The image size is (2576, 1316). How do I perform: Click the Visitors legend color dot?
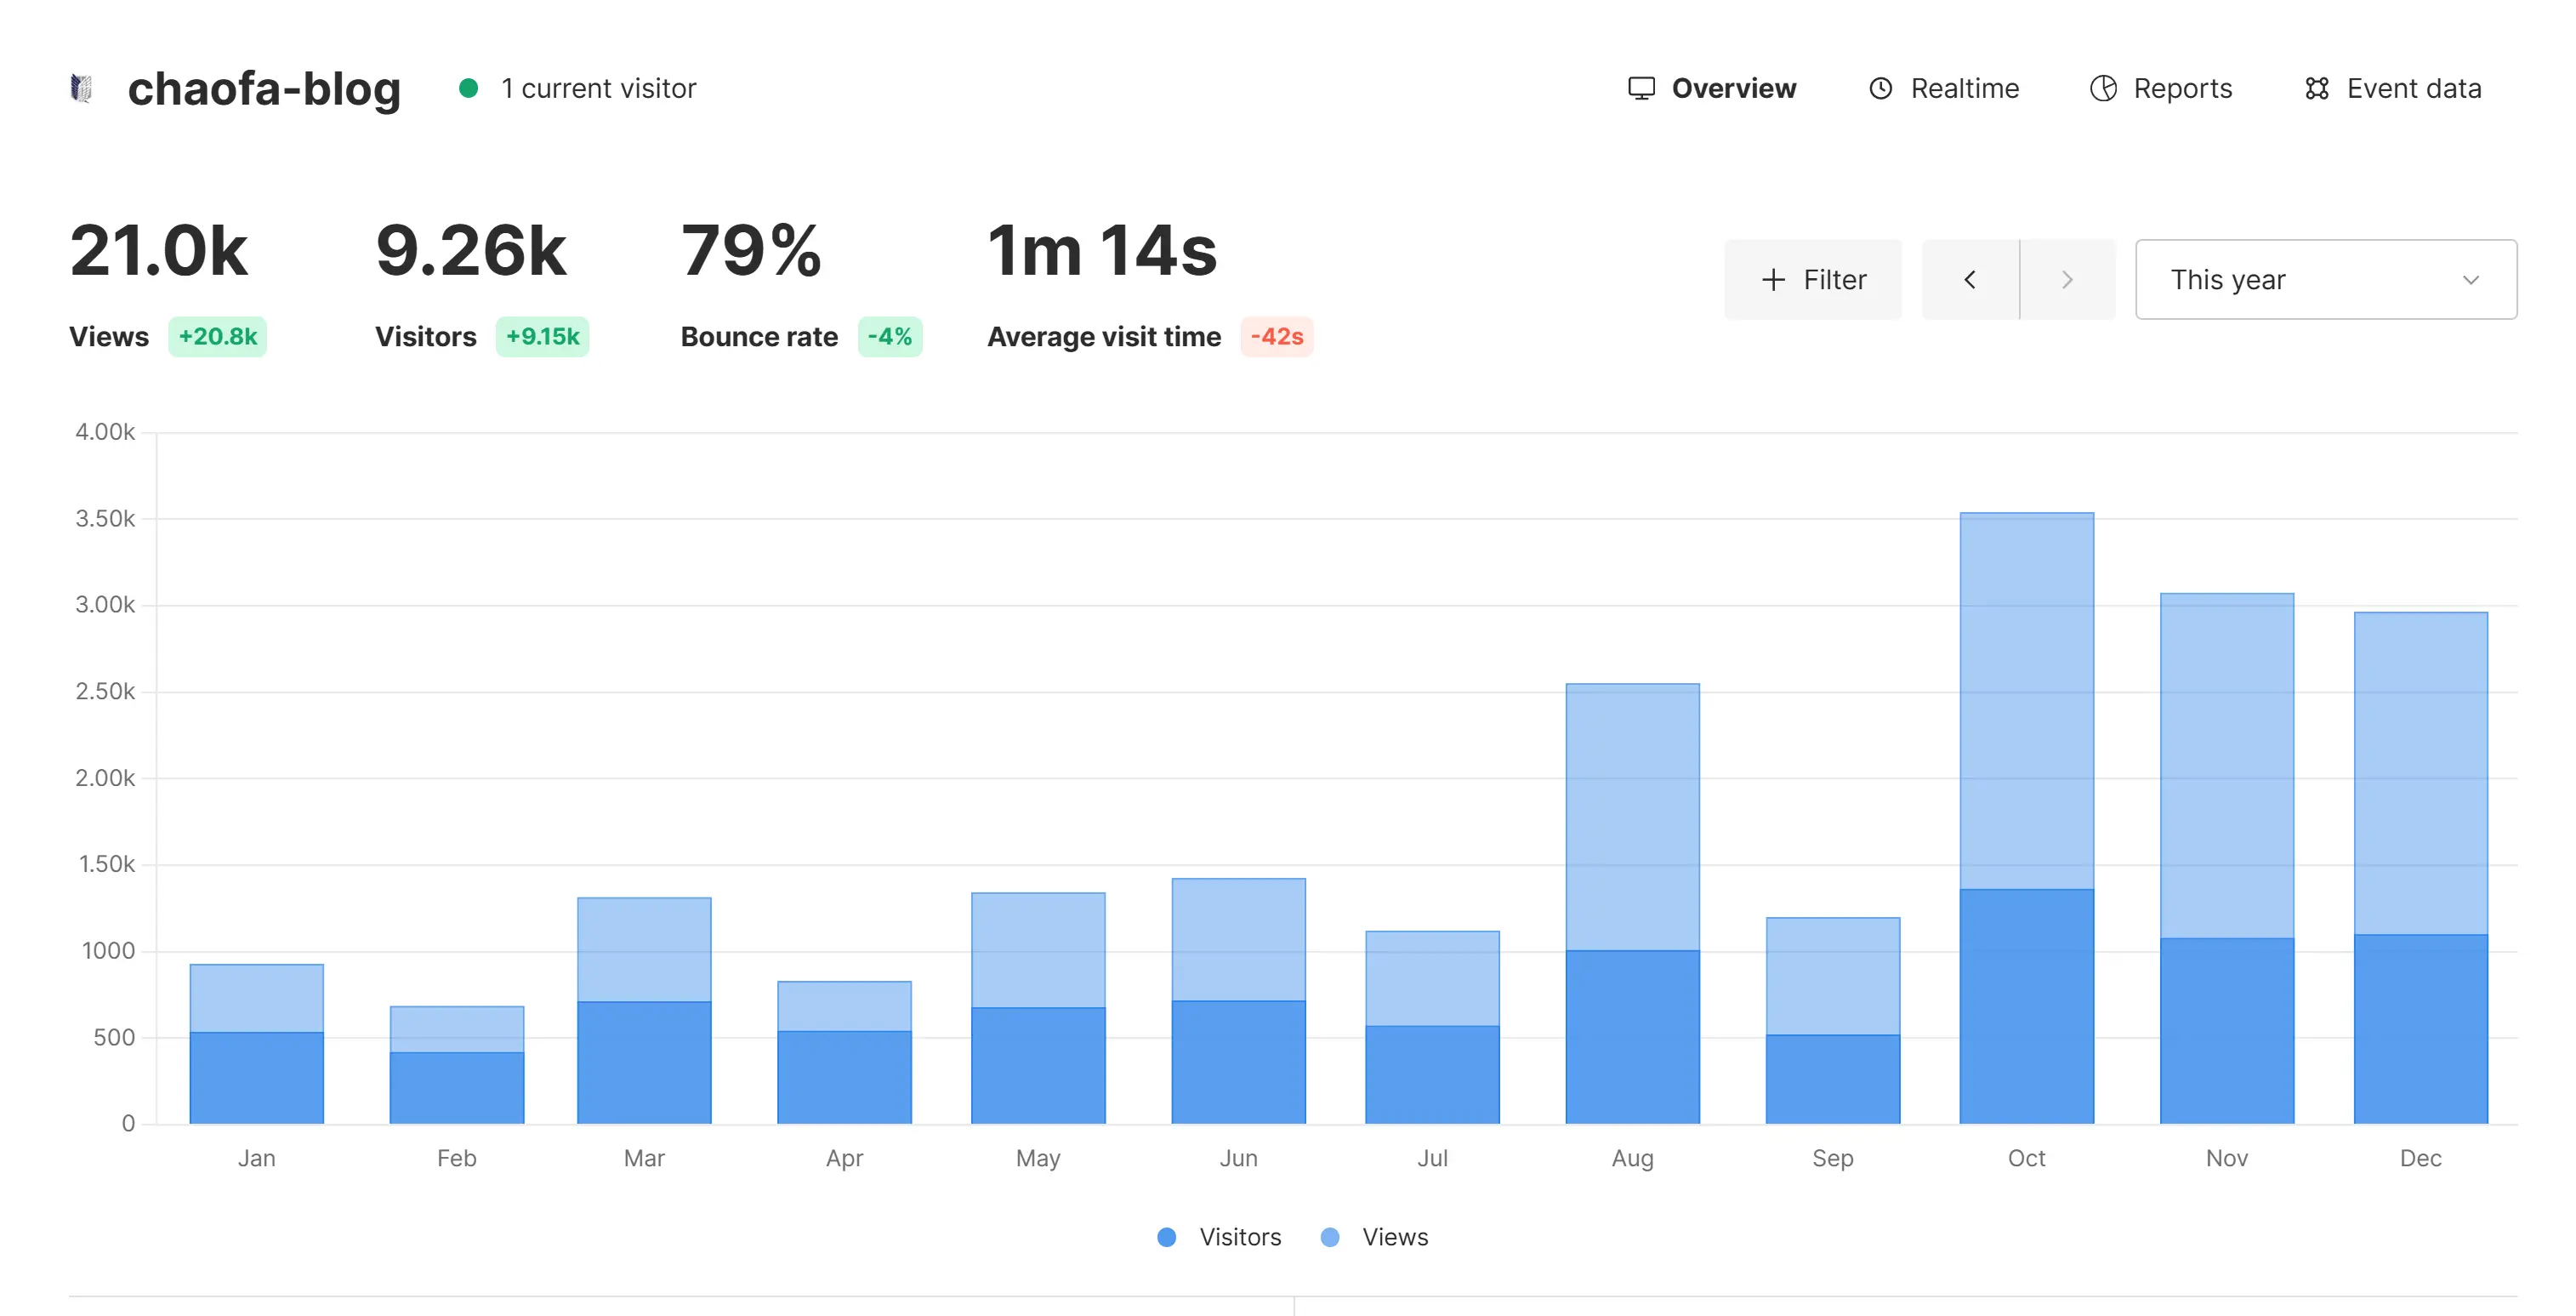pos(1166,1237)
